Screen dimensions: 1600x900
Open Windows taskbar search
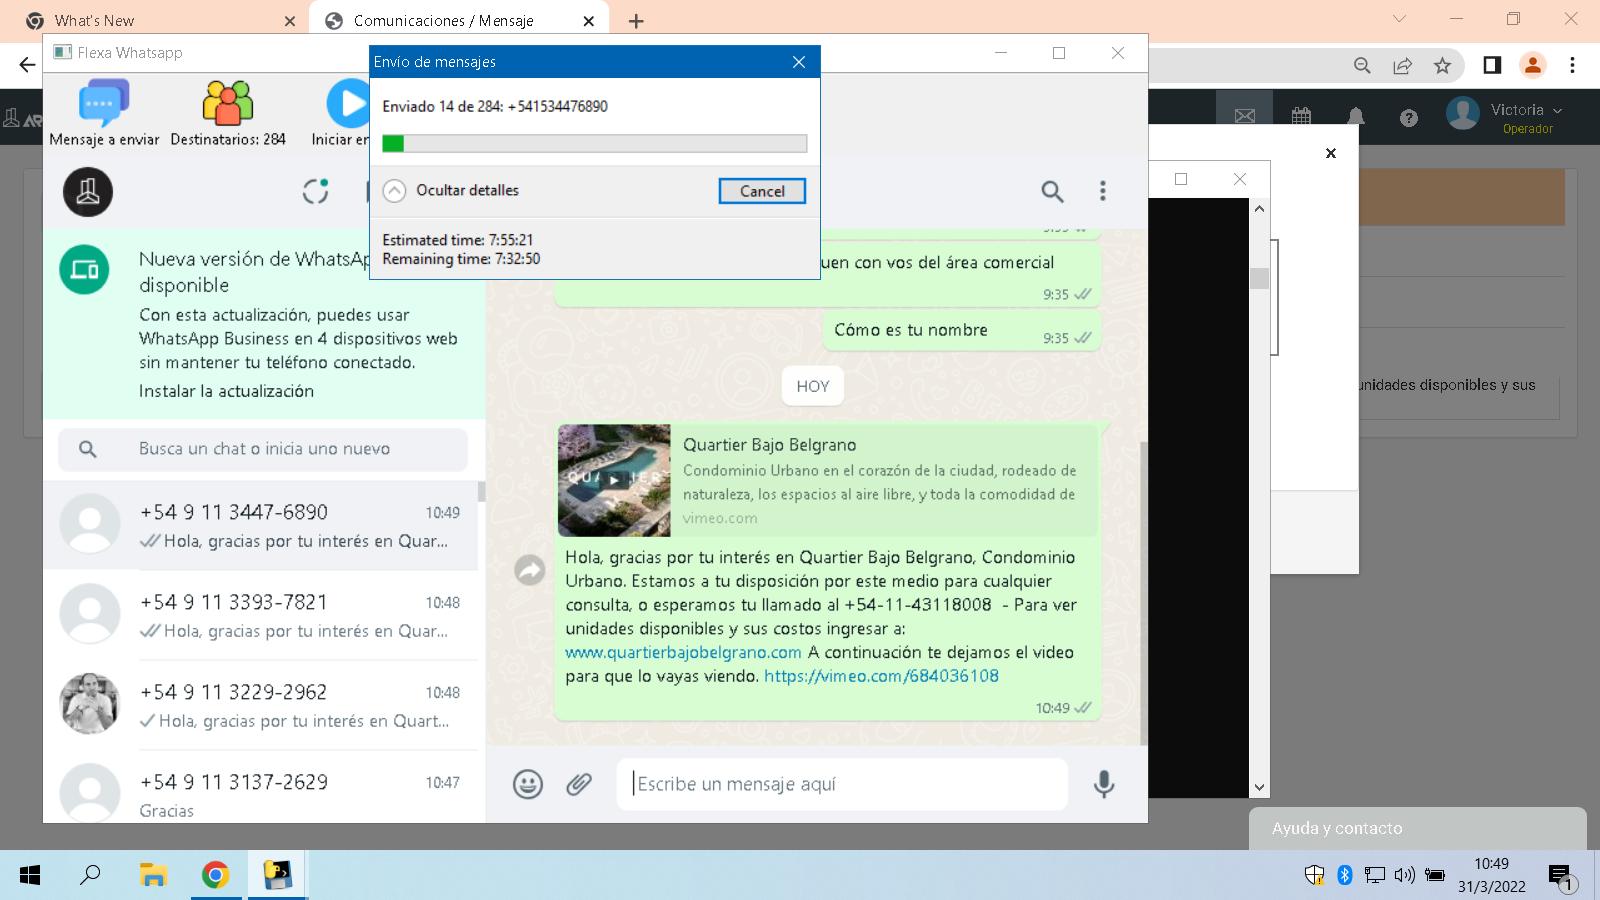90,875
